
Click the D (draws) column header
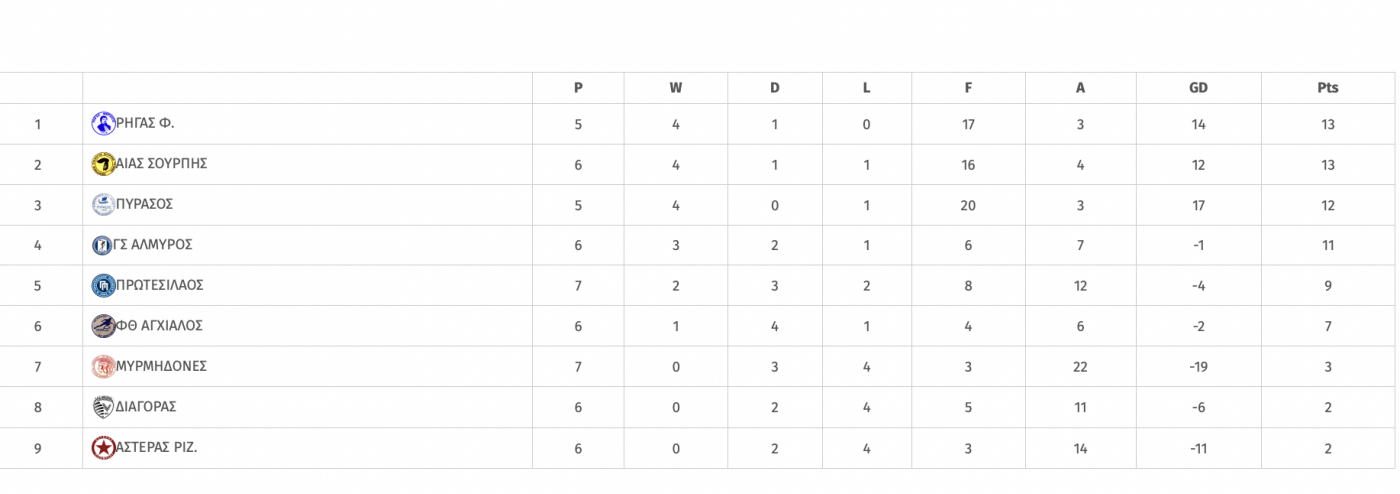(775, 88)
